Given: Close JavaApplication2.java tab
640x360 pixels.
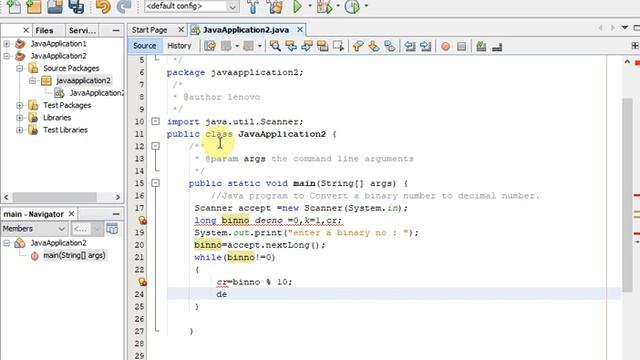Looking at the screenshot, I should (x=300, y=30).
